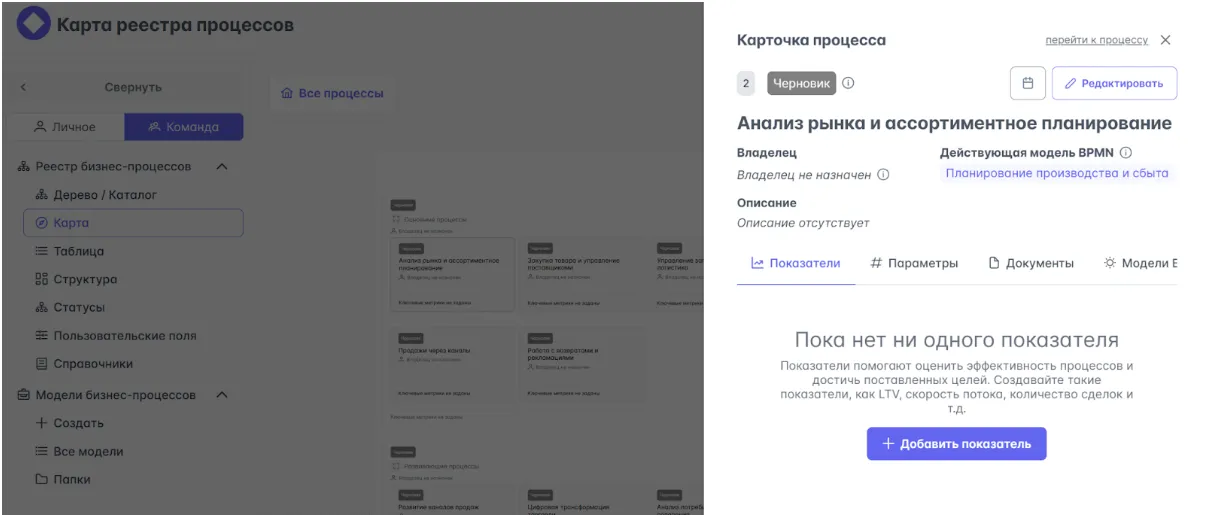Click the calendar icon button in process card
Screen dimensions: 1211x515
coord(1027,84)
